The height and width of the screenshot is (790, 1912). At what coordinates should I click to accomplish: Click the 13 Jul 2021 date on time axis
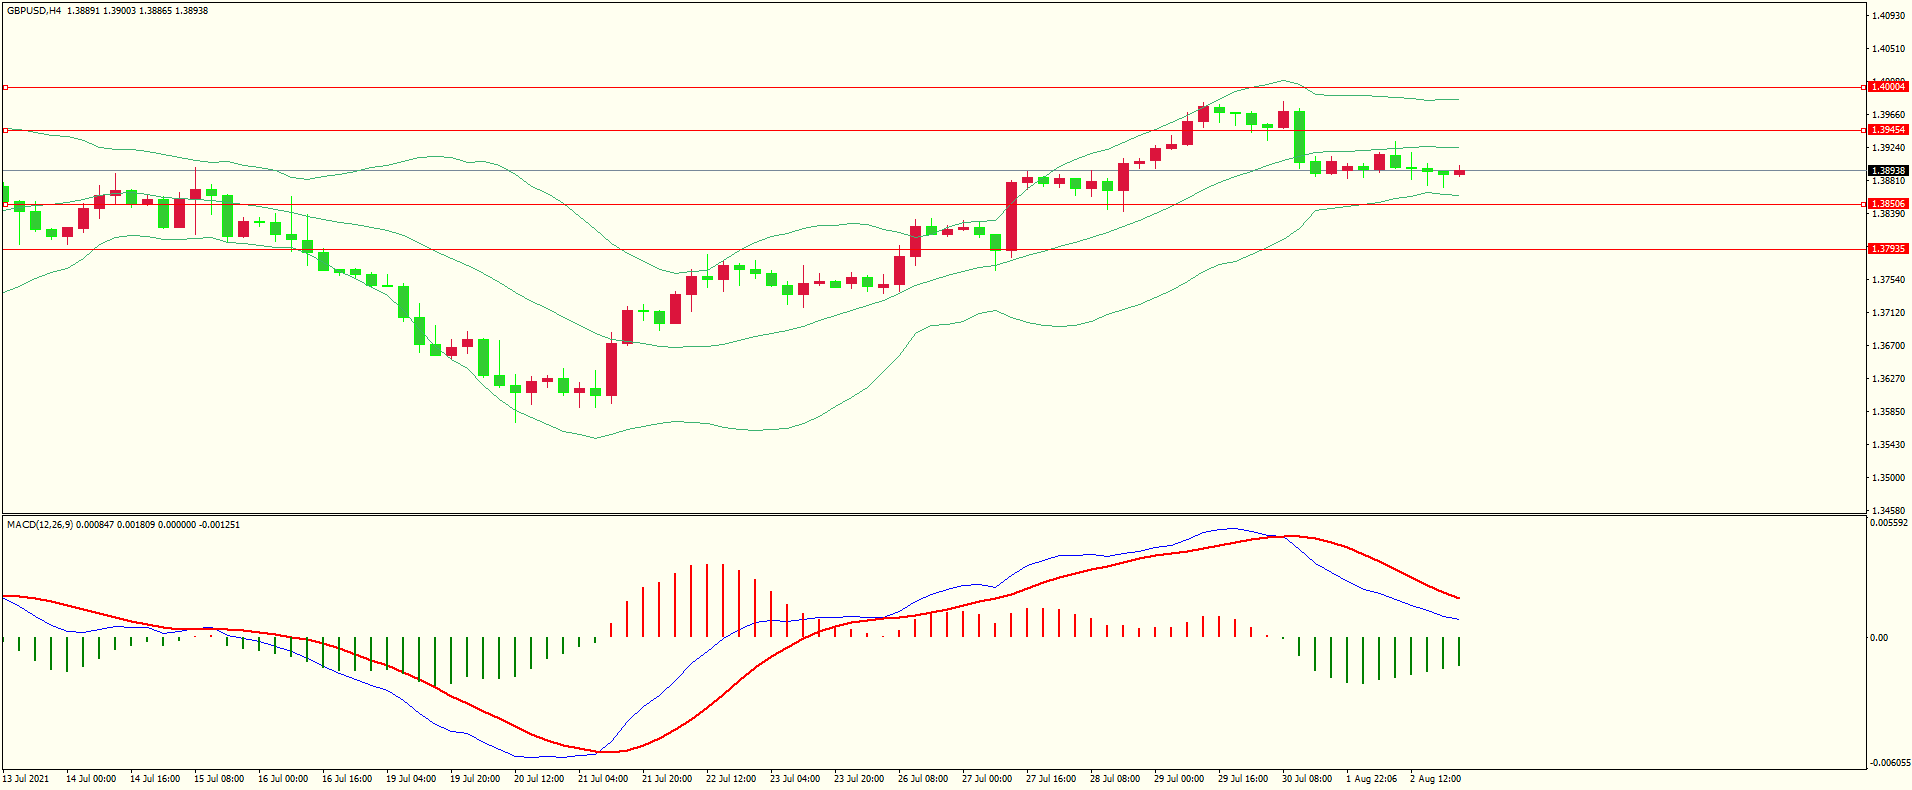pos(26,779)
